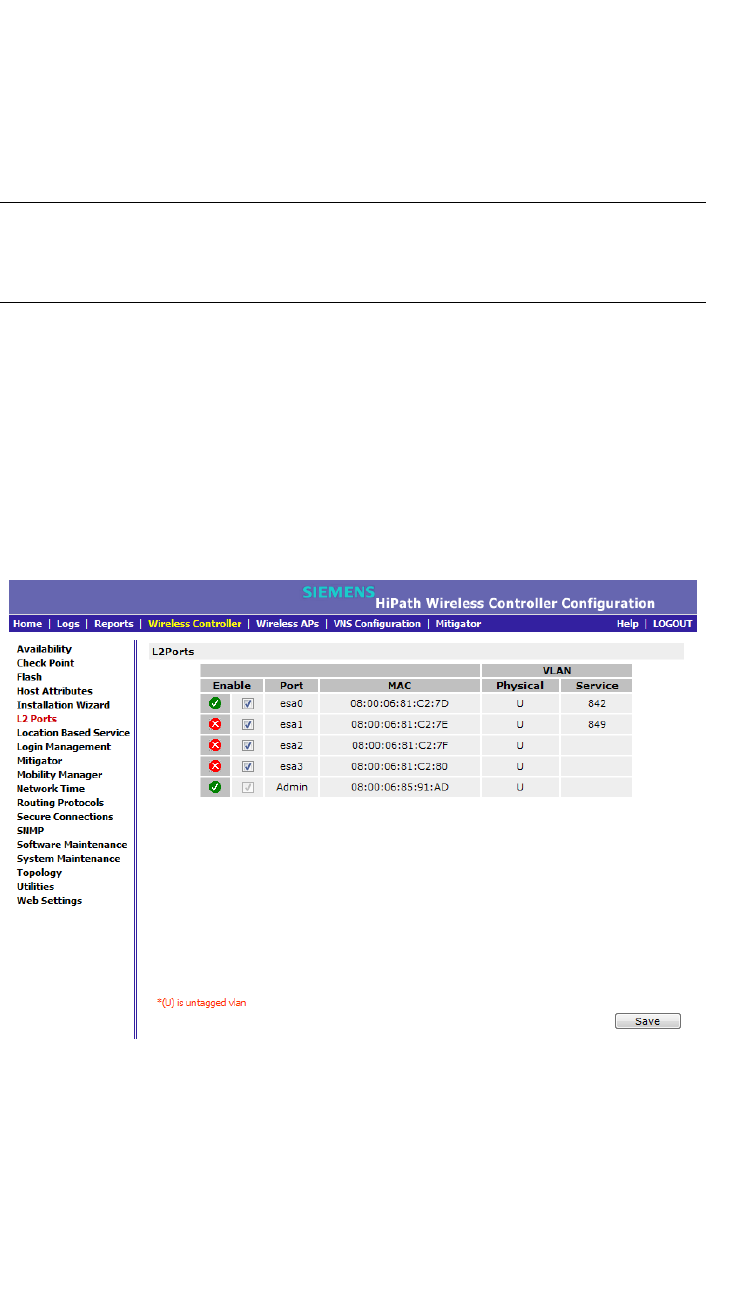Viewport: 753px width, 1314px height.
Task: Open the Mitigator tab in top bar
Action: 458,623
